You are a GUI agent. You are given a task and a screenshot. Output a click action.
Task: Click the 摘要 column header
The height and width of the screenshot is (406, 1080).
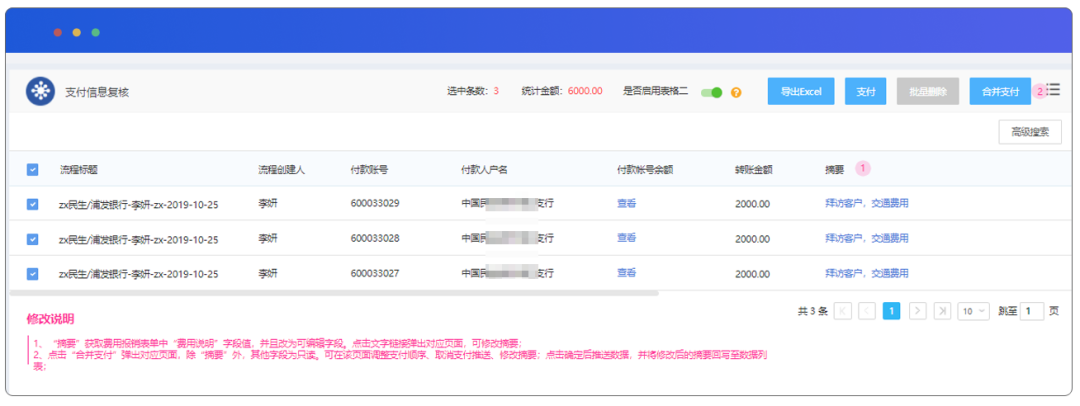(834, 170)
